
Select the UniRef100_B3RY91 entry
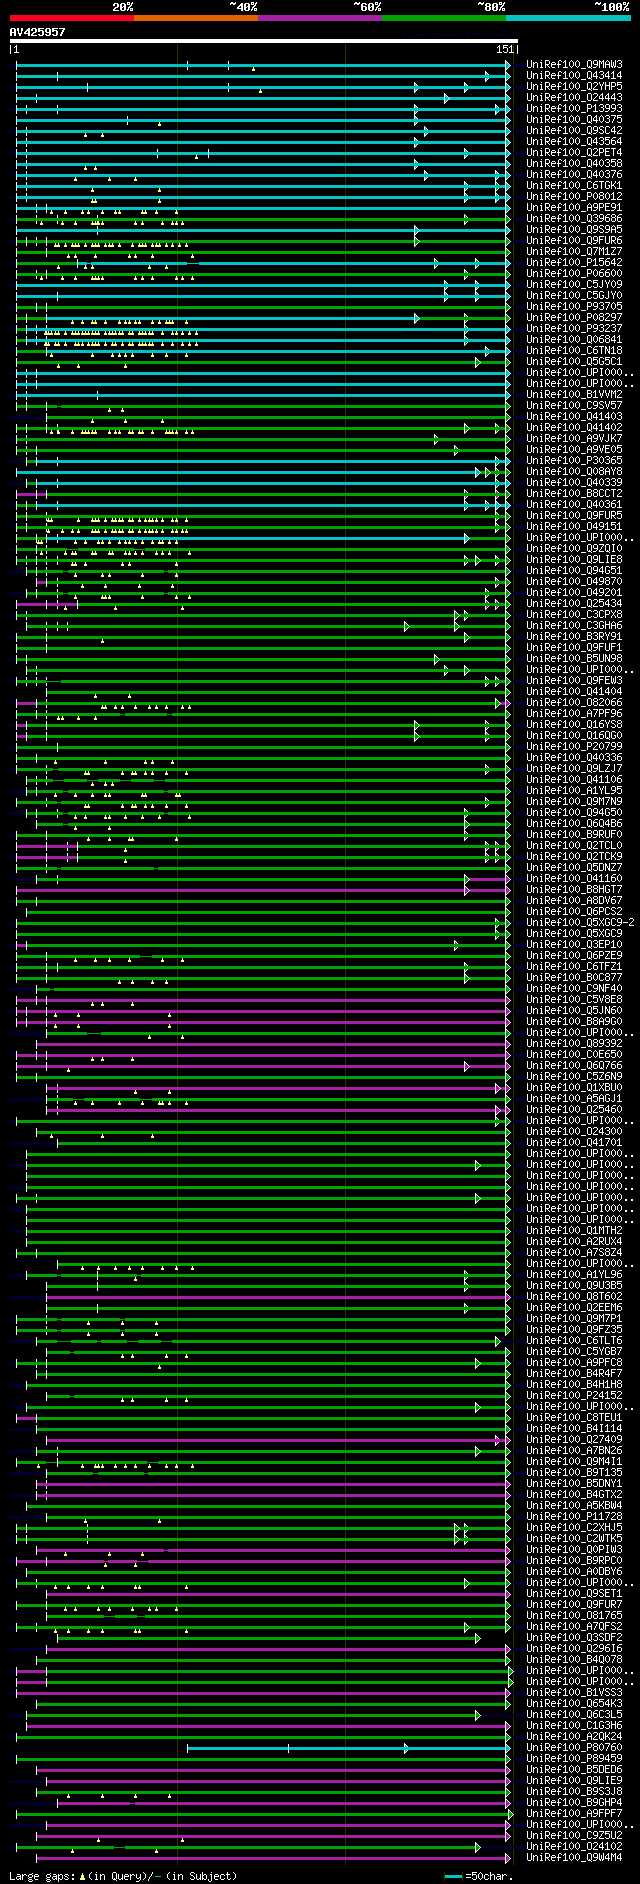pyautogui.click(x=574, y=636)
